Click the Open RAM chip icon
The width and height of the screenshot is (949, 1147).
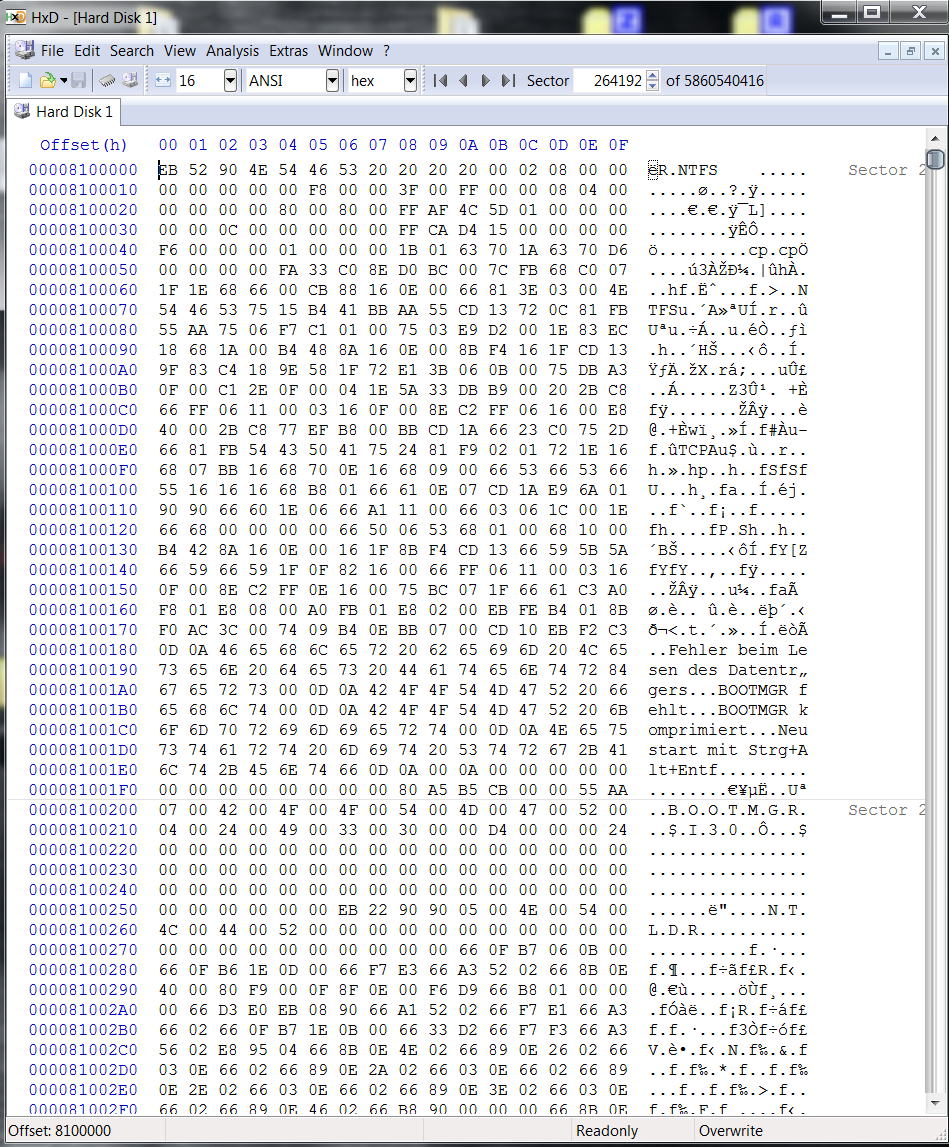point(108,80)
